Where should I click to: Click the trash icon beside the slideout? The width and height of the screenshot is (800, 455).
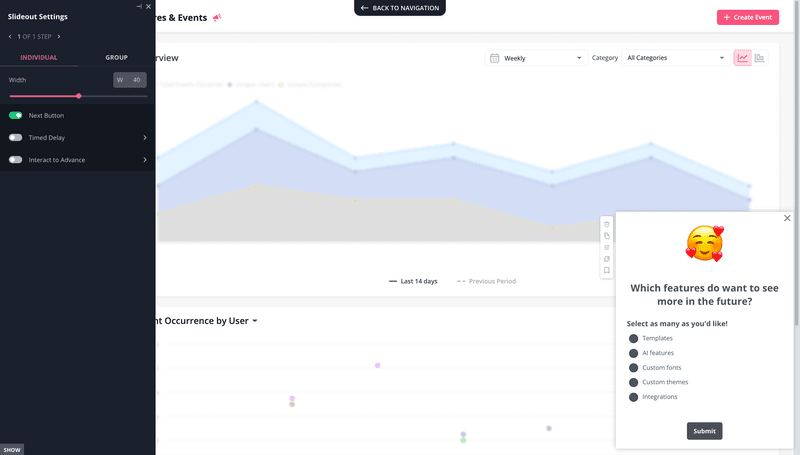click(x=606, y=223)
